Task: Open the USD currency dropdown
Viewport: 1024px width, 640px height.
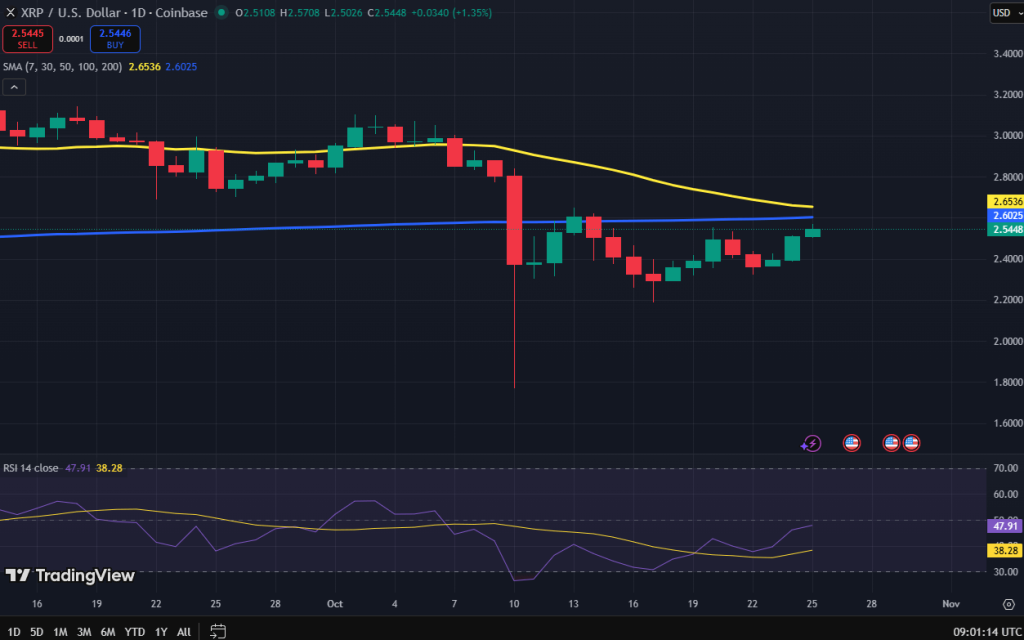Action: click(1006, 12)
